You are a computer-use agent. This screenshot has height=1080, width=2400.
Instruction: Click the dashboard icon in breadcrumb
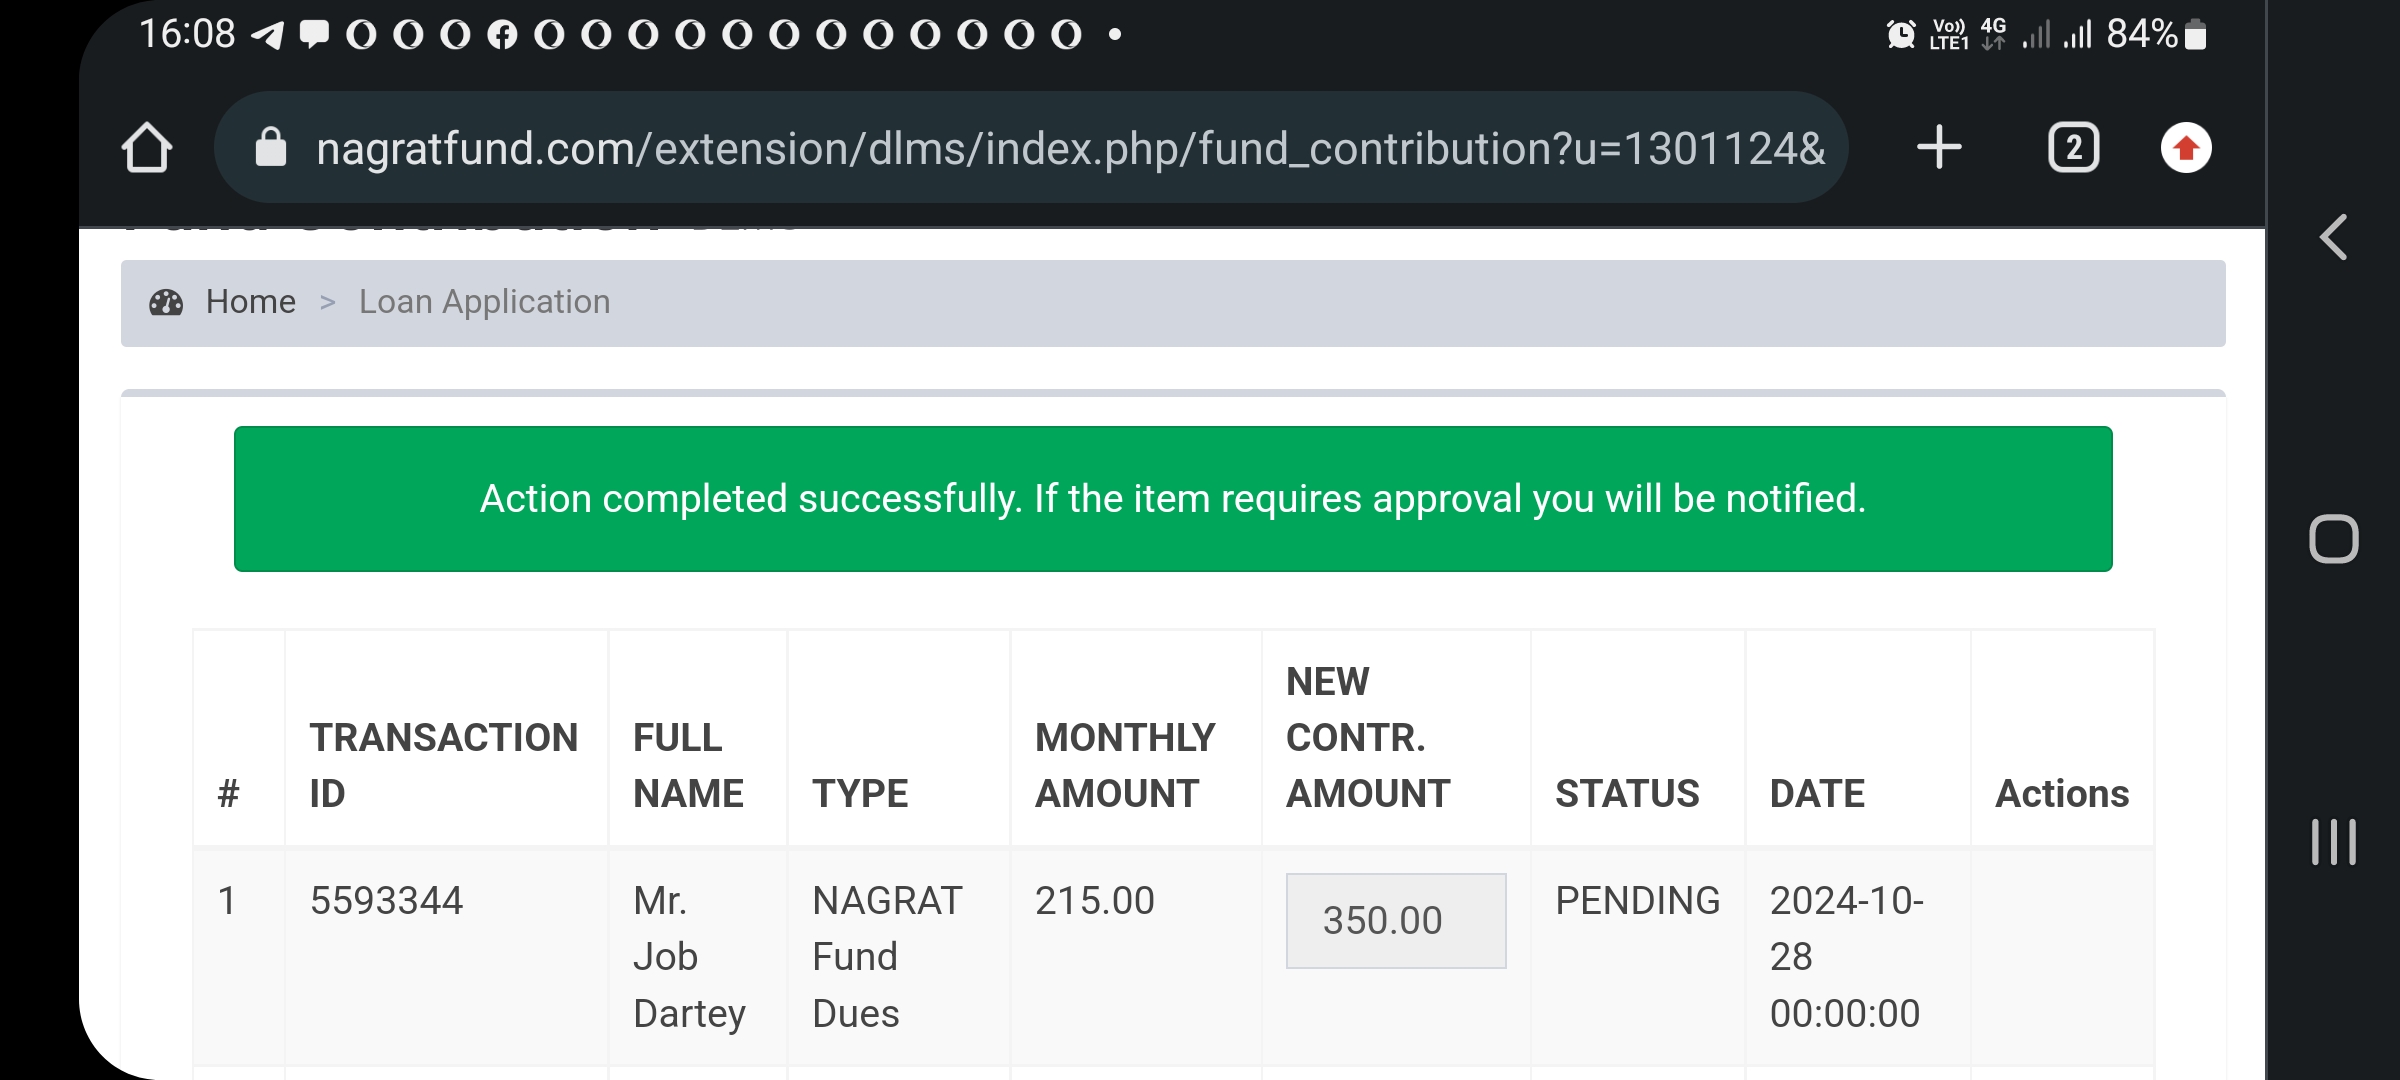tap(166, 303)
